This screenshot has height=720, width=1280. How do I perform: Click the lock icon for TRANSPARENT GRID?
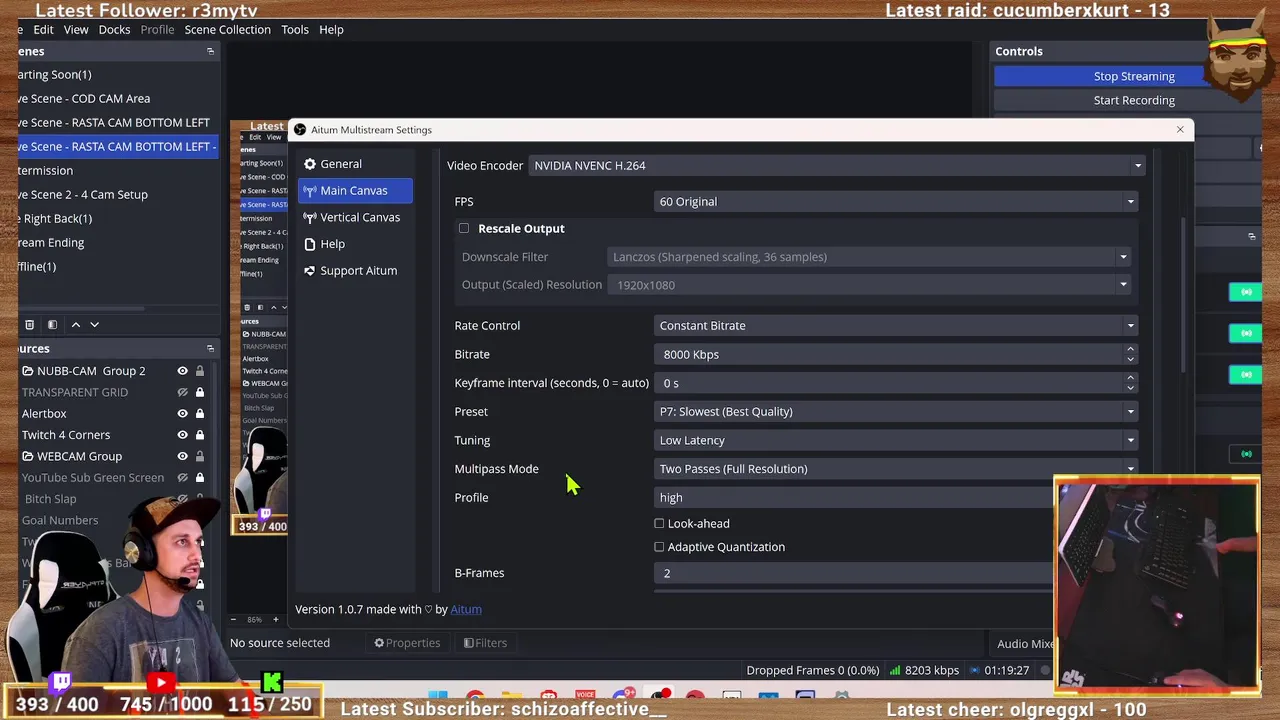coord(200,392)
